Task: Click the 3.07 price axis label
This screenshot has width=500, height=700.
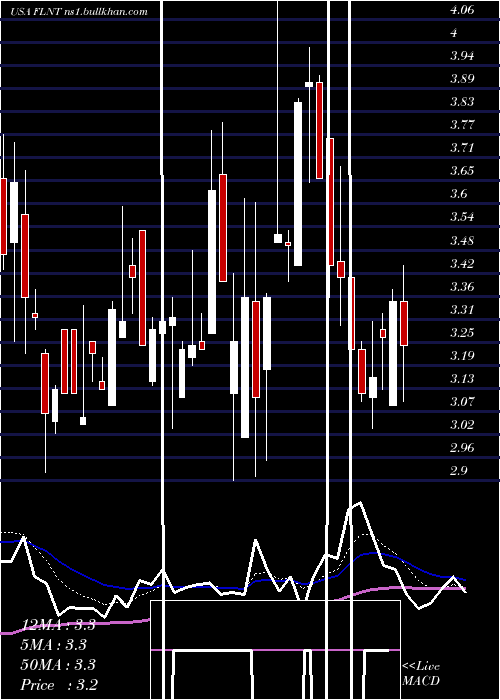Action: tap(462, 402)
